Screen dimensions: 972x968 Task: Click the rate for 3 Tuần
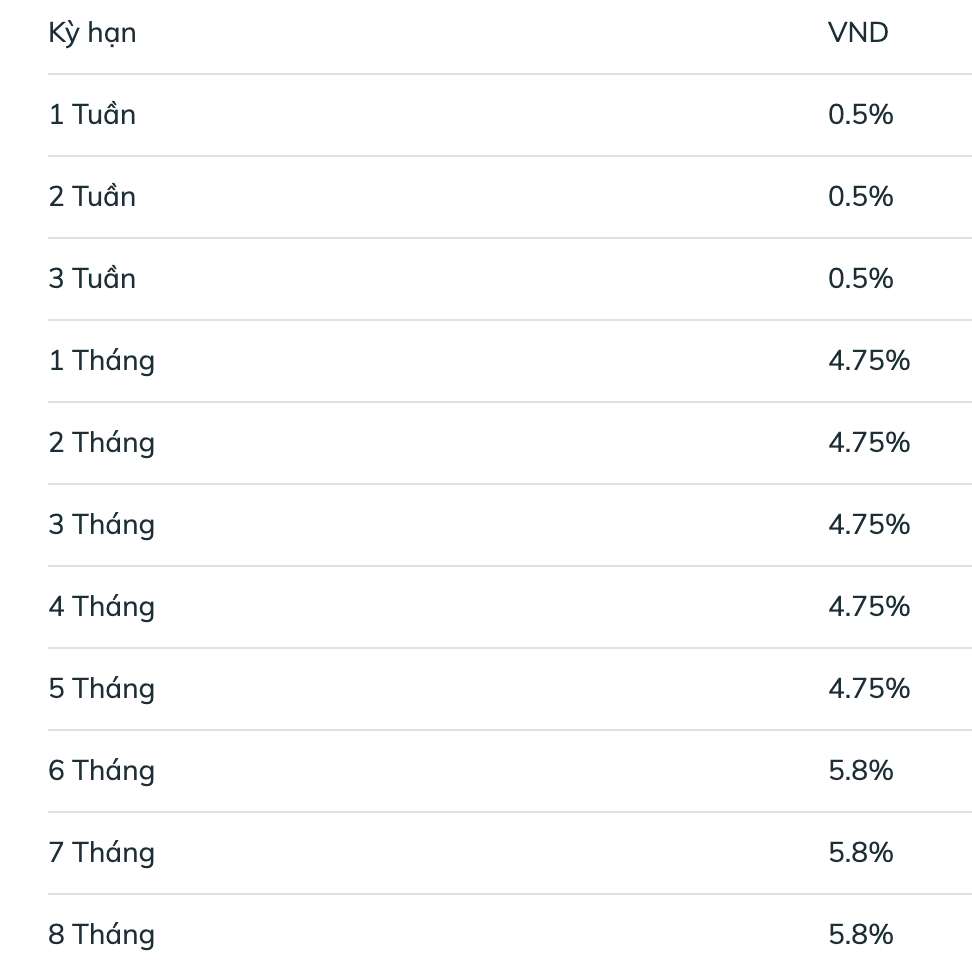860,279
